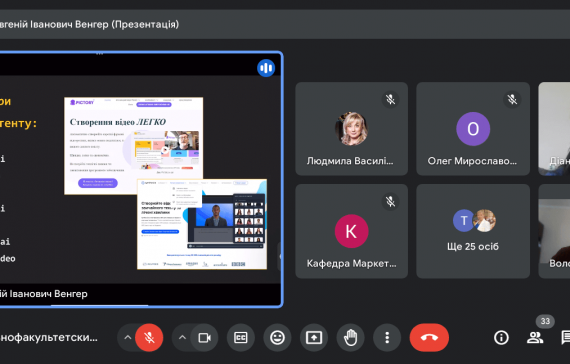Viewport: 570px width, 364px height.
Task: Raise hand using the hand icon
Action: (x=350, y=338)
